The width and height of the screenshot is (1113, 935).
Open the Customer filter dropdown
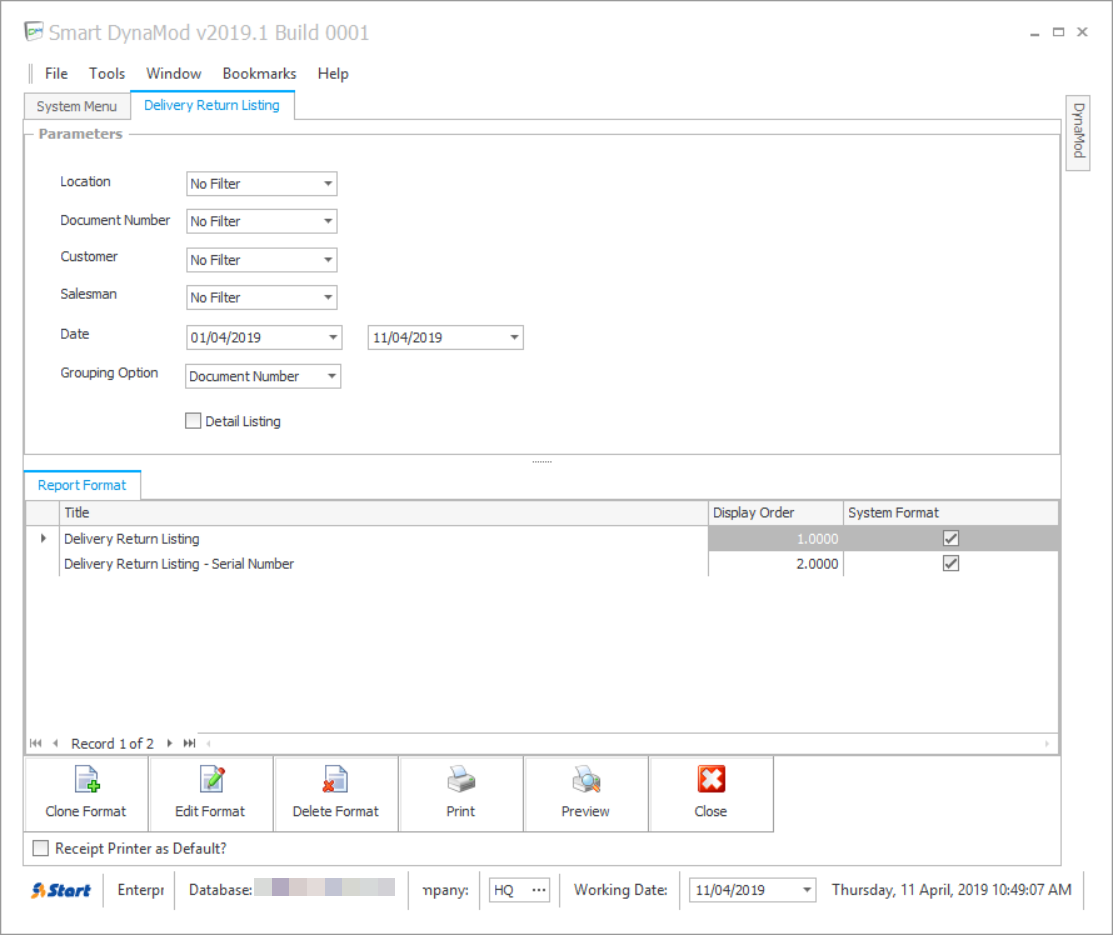tap(328, 260)
